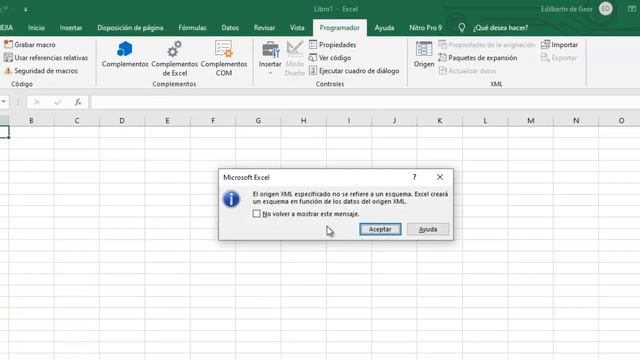Open the Disposición de página tab

tap(130, 27)
